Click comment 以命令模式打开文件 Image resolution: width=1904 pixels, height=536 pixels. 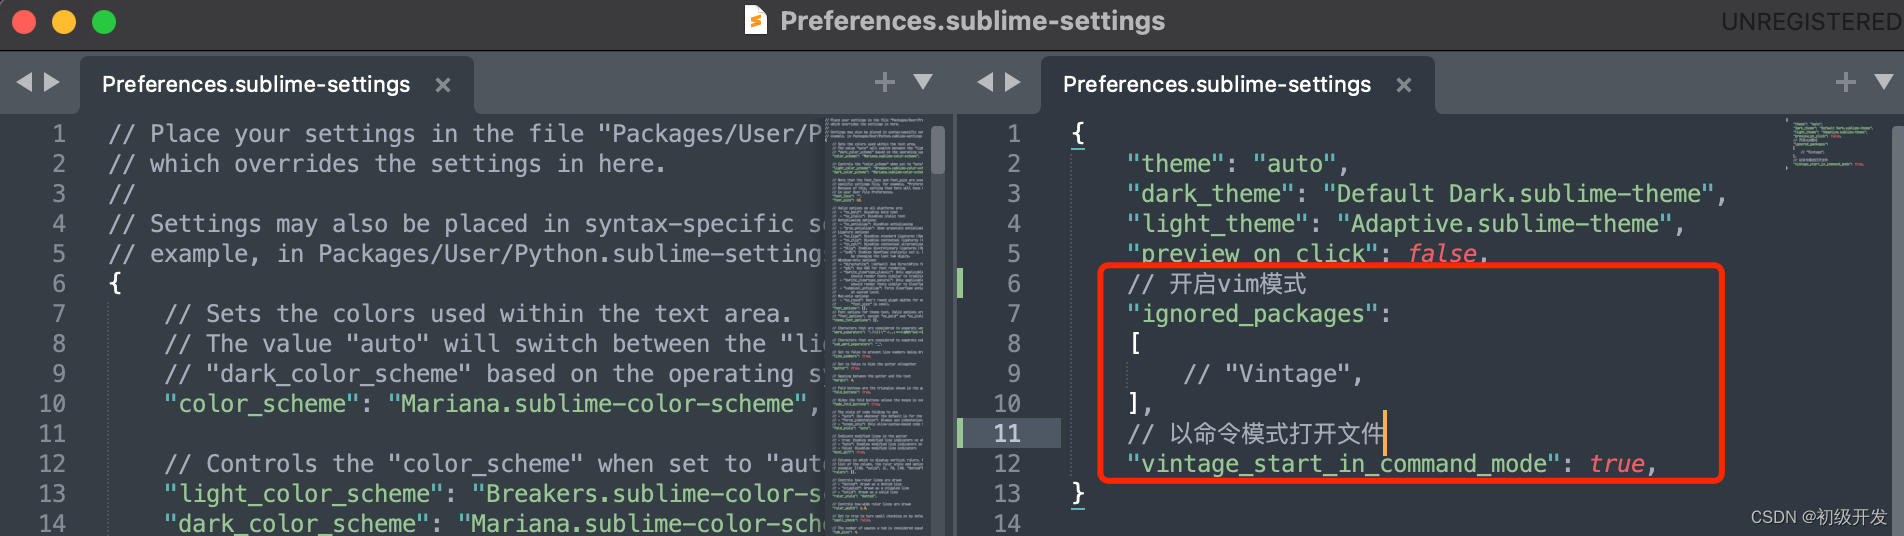(1256, 434)
